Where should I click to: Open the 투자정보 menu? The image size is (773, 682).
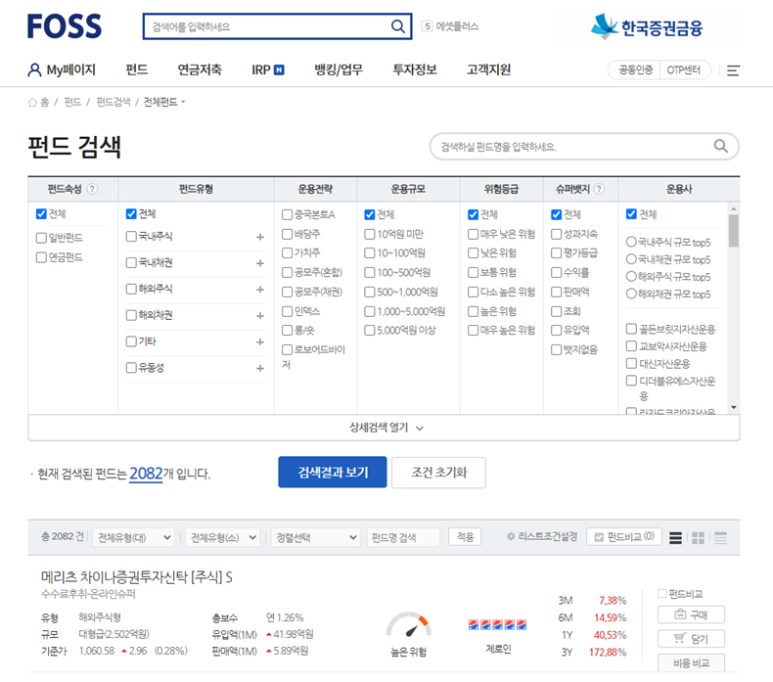(x=415, y=70)
